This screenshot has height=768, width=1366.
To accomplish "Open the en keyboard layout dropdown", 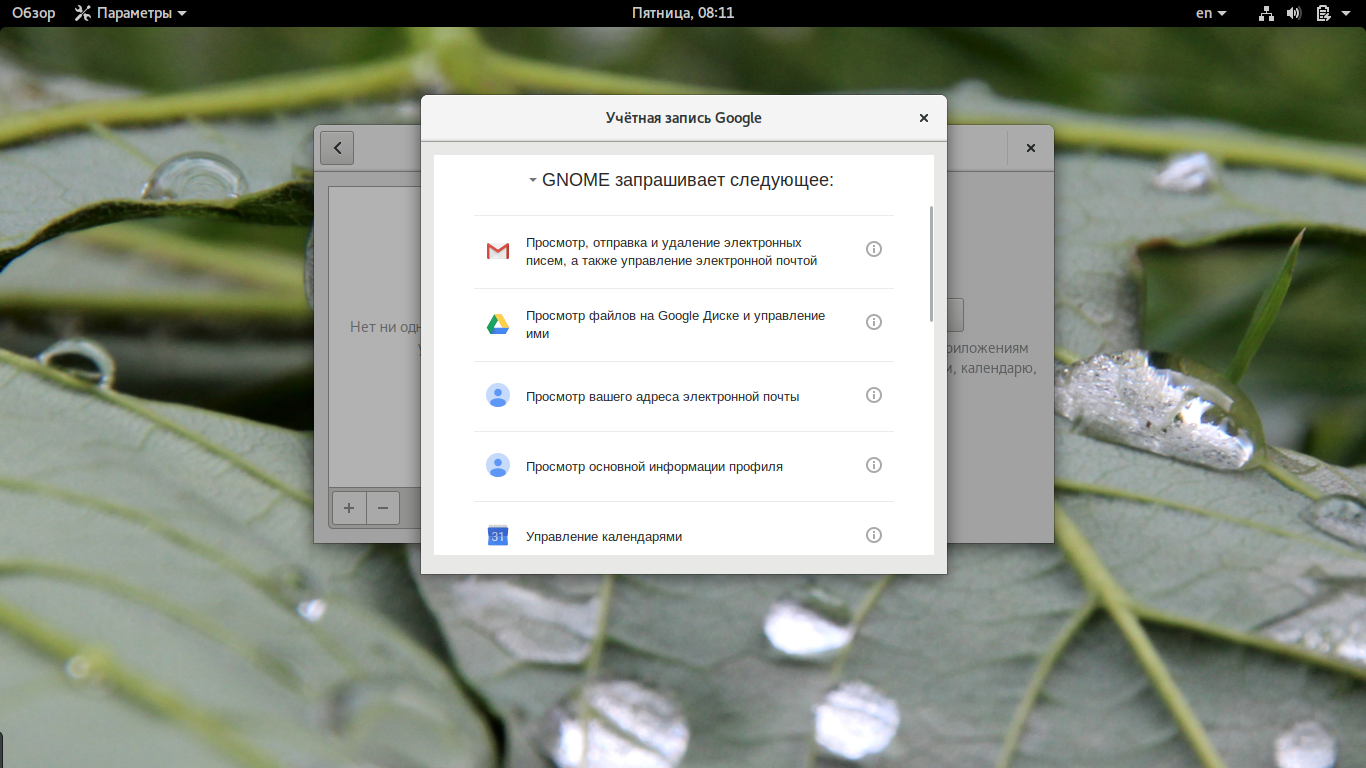I will point(1211,13).
